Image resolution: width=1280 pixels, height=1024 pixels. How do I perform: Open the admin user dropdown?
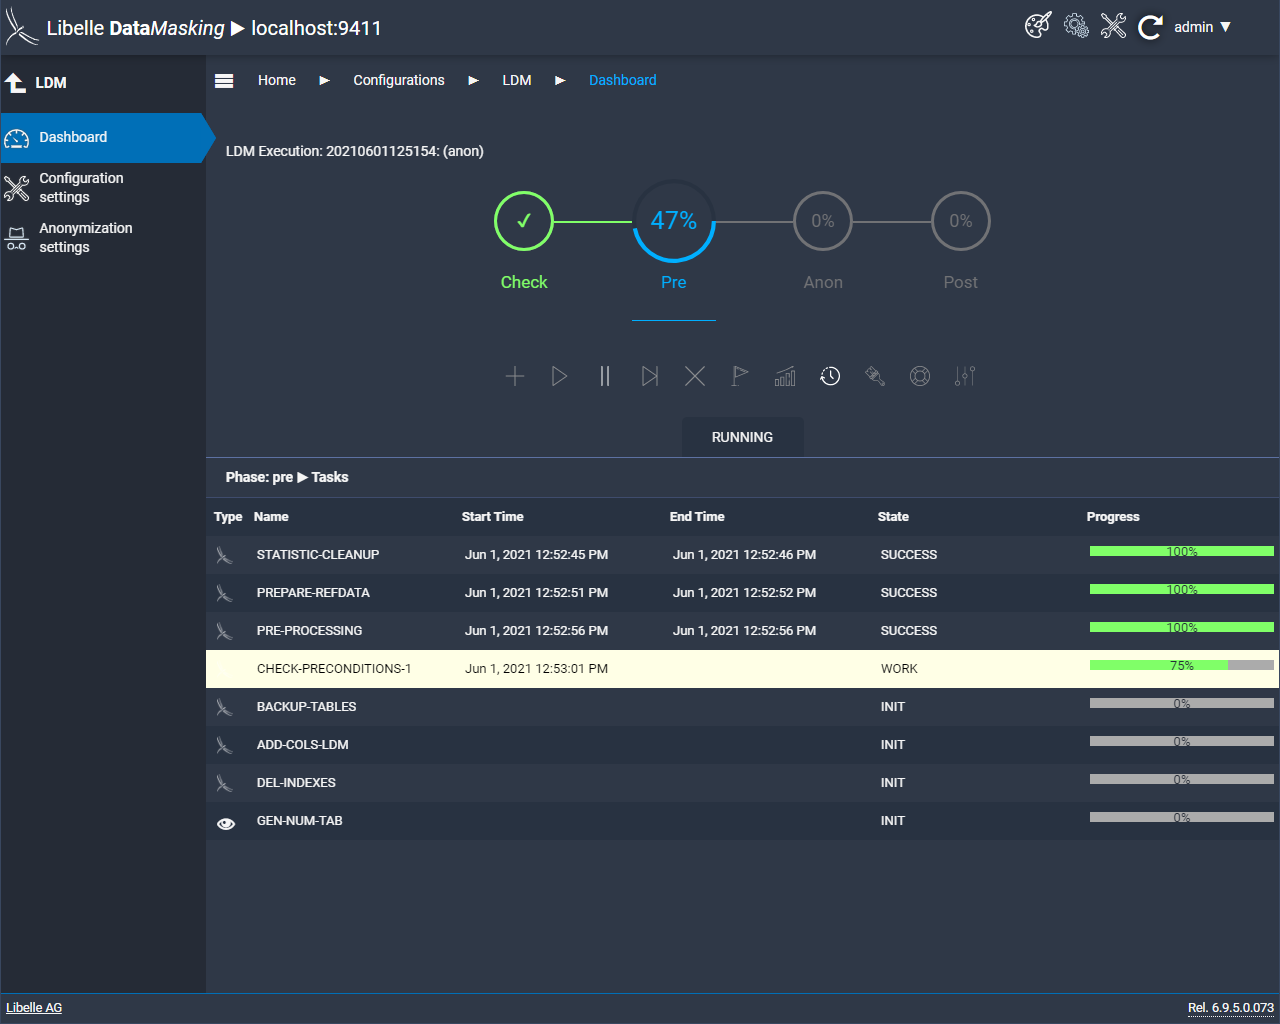tap(1202, 27)
